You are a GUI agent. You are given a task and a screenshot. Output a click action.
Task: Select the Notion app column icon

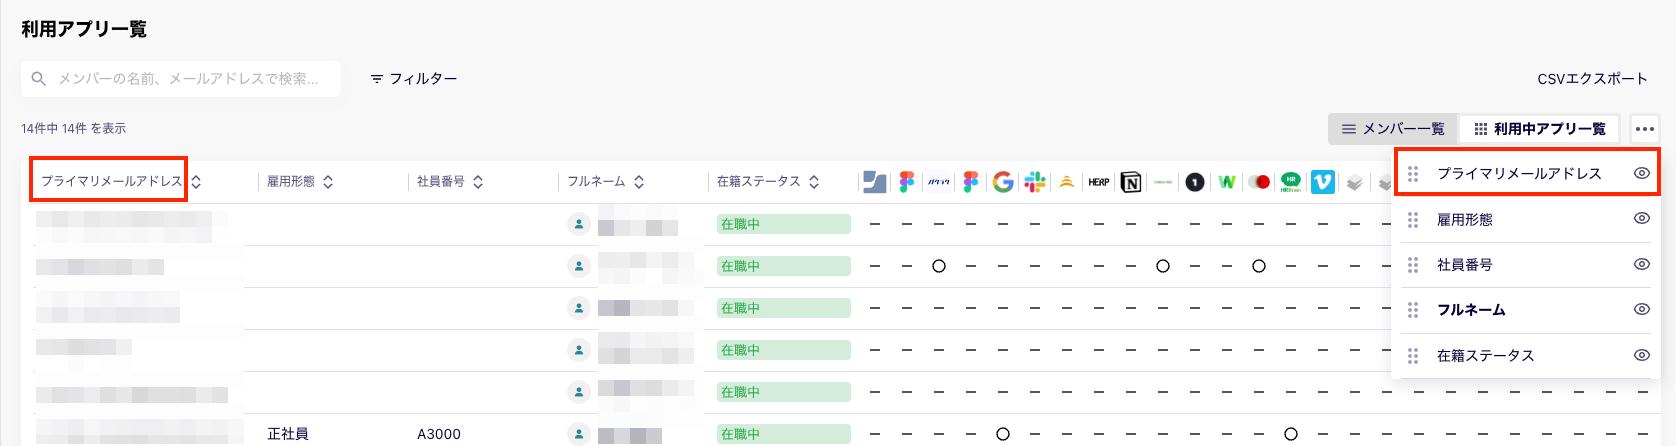1131,182
